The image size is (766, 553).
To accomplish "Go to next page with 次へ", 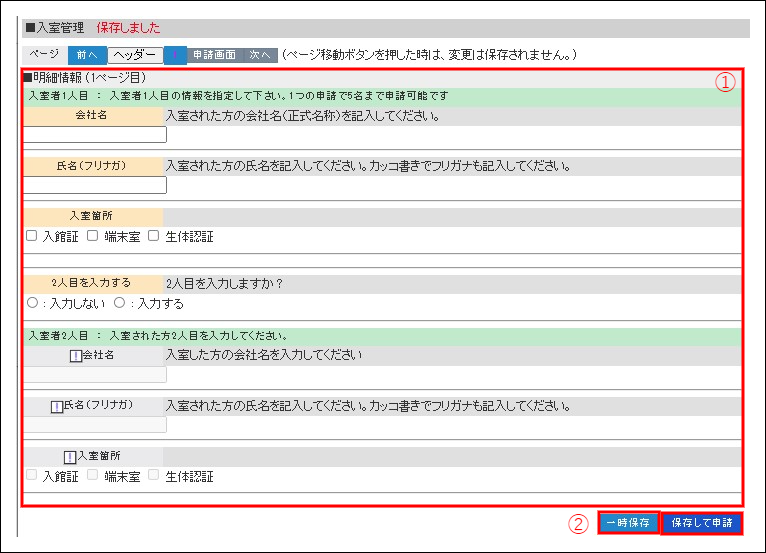I will tap(260, 55).
